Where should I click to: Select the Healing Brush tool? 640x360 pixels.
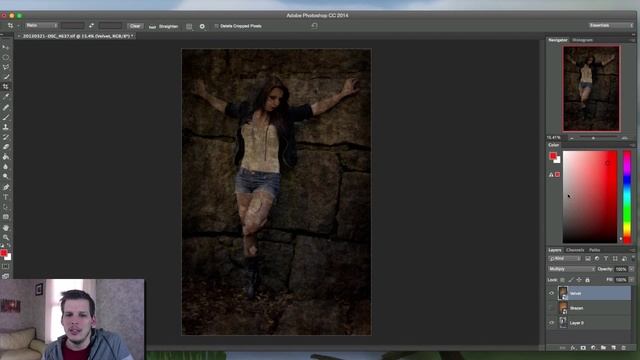(x=6, y=107)
